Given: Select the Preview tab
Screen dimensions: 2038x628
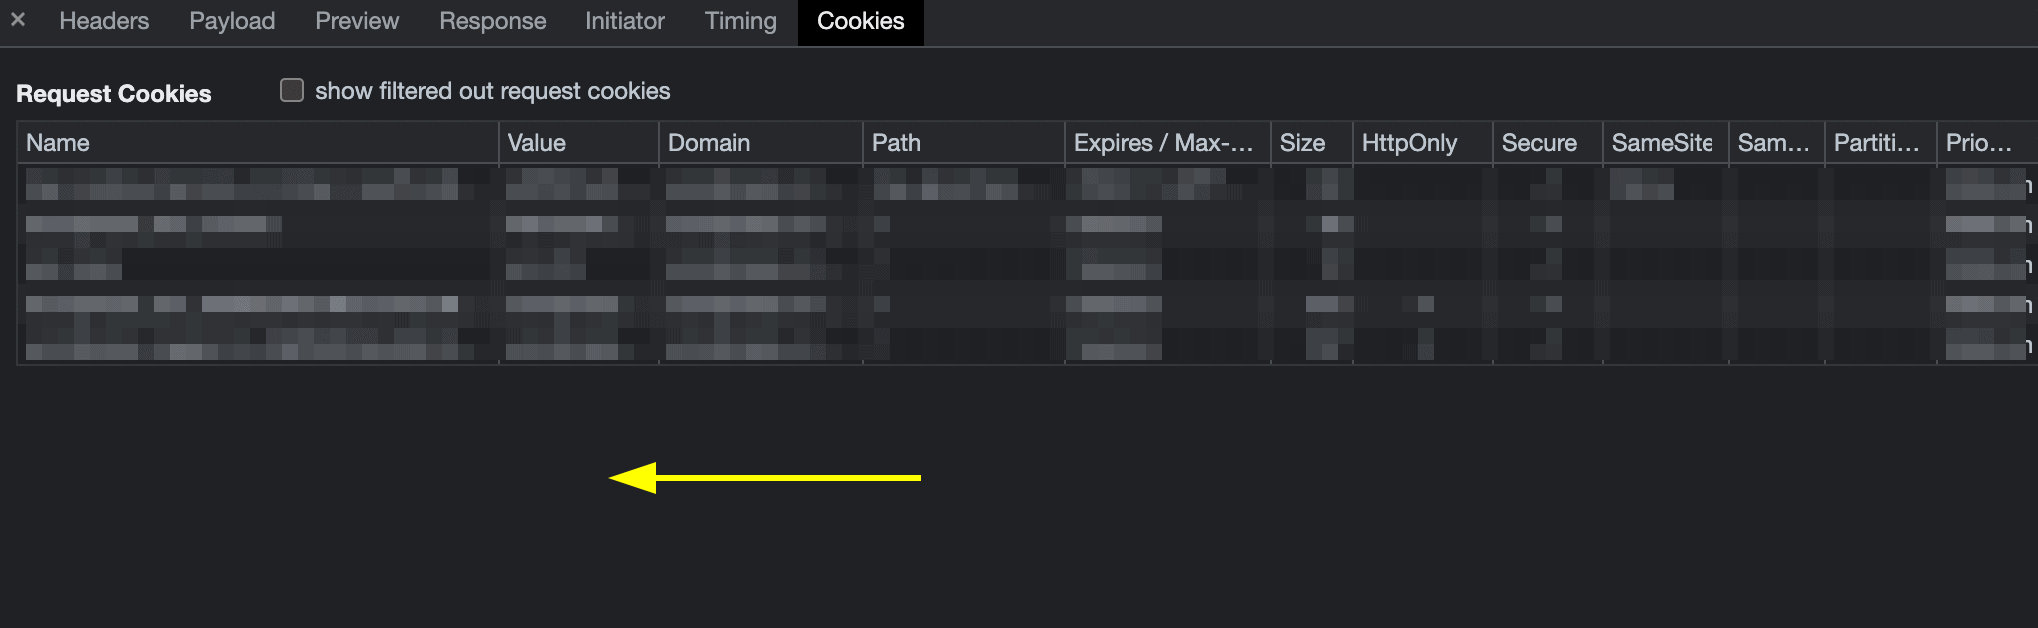Looking at the screenshot, I should coord(357,21).
